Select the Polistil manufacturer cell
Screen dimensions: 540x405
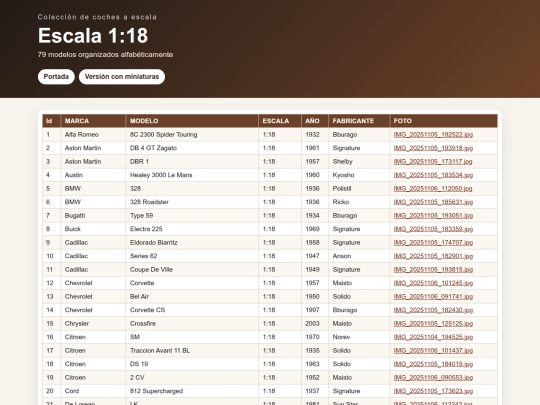tap(359, 189)
